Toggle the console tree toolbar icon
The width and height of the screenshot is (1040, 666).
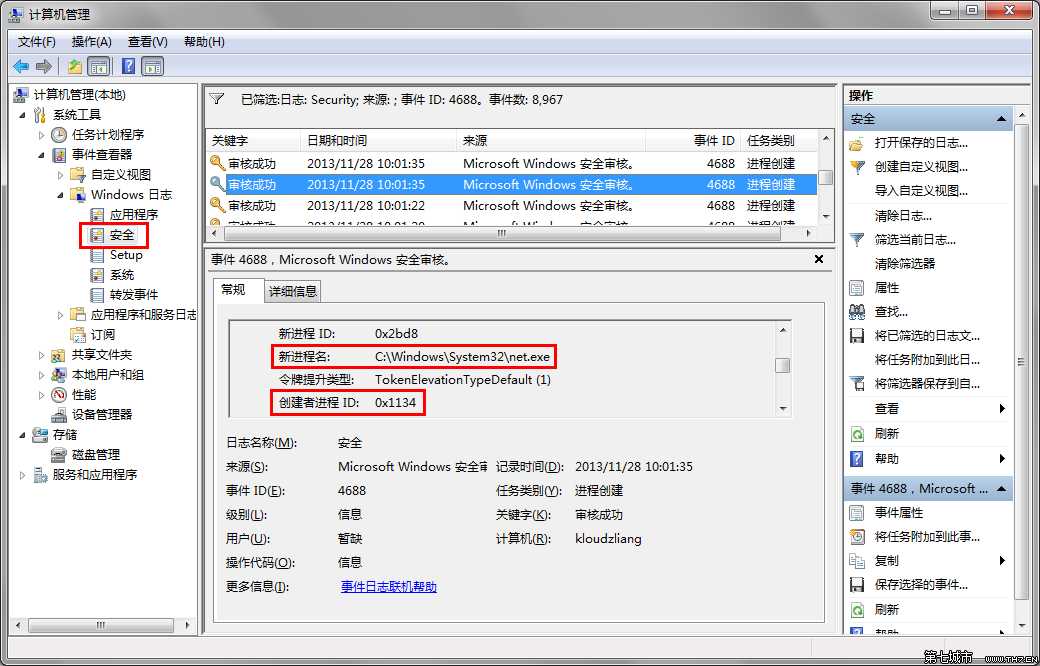click(x=99, y=66)
